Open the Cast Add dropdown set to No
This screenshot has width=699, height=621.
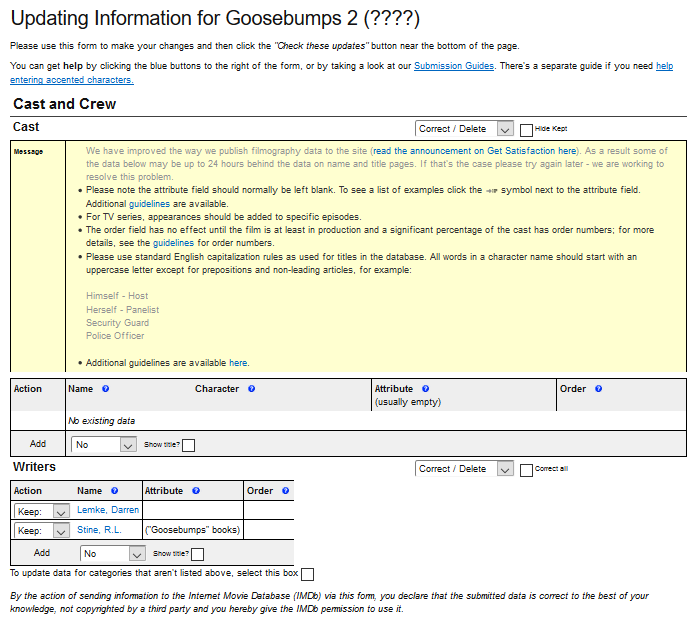103,445
